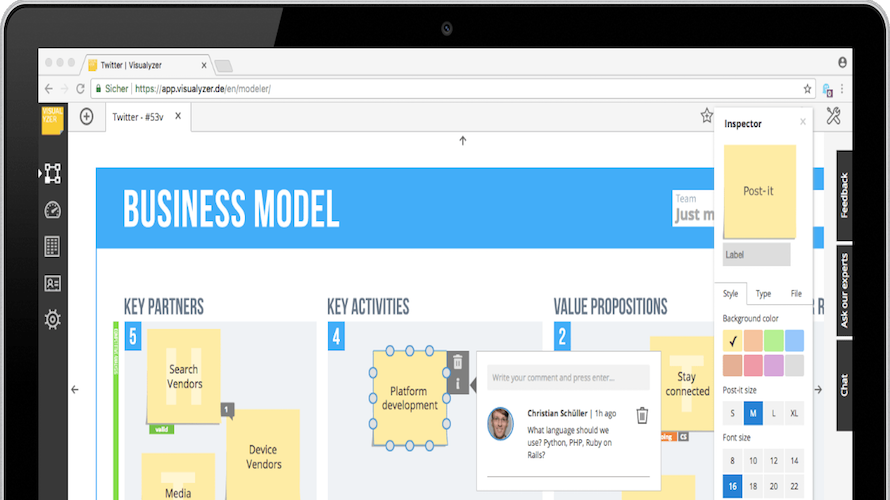Set post-it size to M
890x500 pixels.
tap(753, 413)
